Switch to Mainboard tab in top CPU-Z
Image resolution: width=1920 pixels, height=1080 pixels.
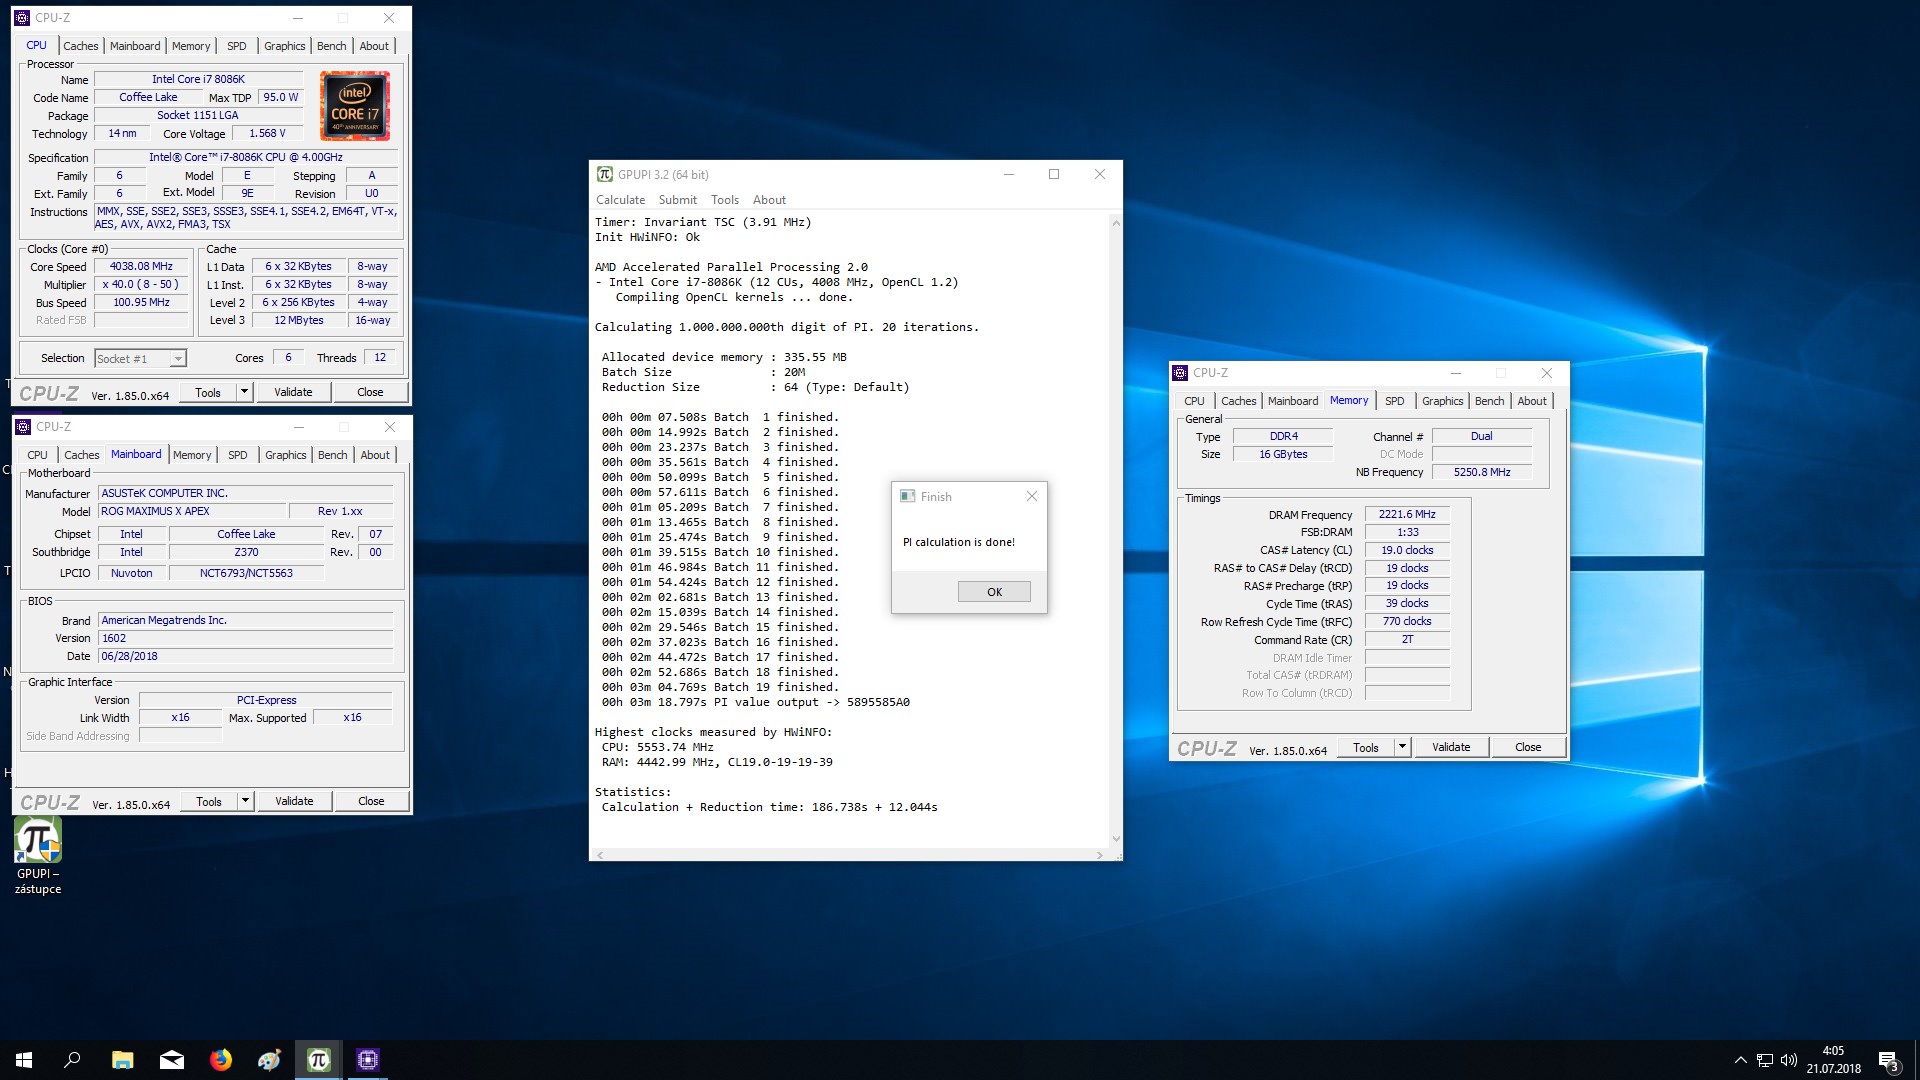pos(135,46)
